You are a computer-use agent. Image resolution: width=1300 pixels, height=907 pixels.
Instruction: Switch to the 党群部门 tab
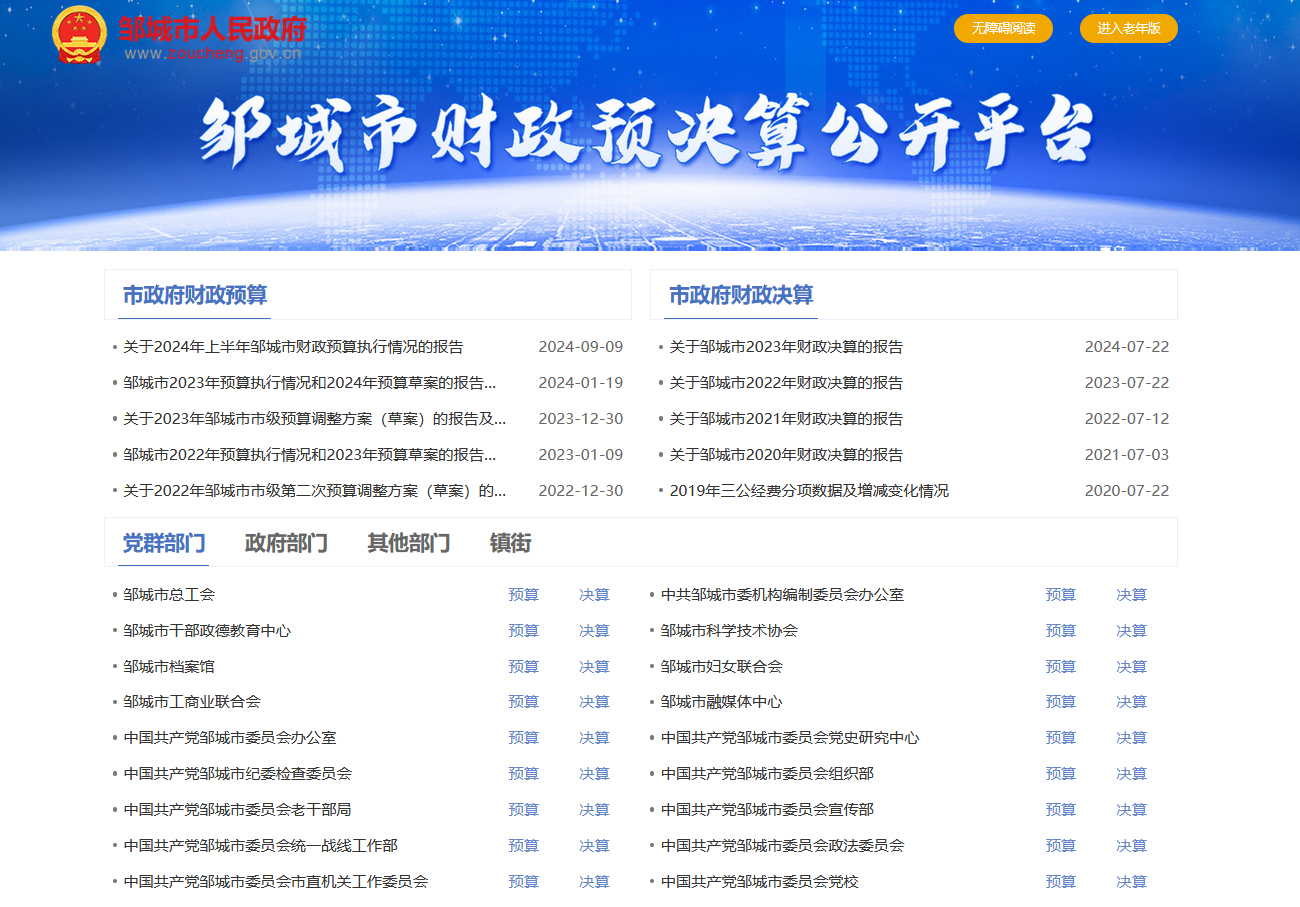164,543
